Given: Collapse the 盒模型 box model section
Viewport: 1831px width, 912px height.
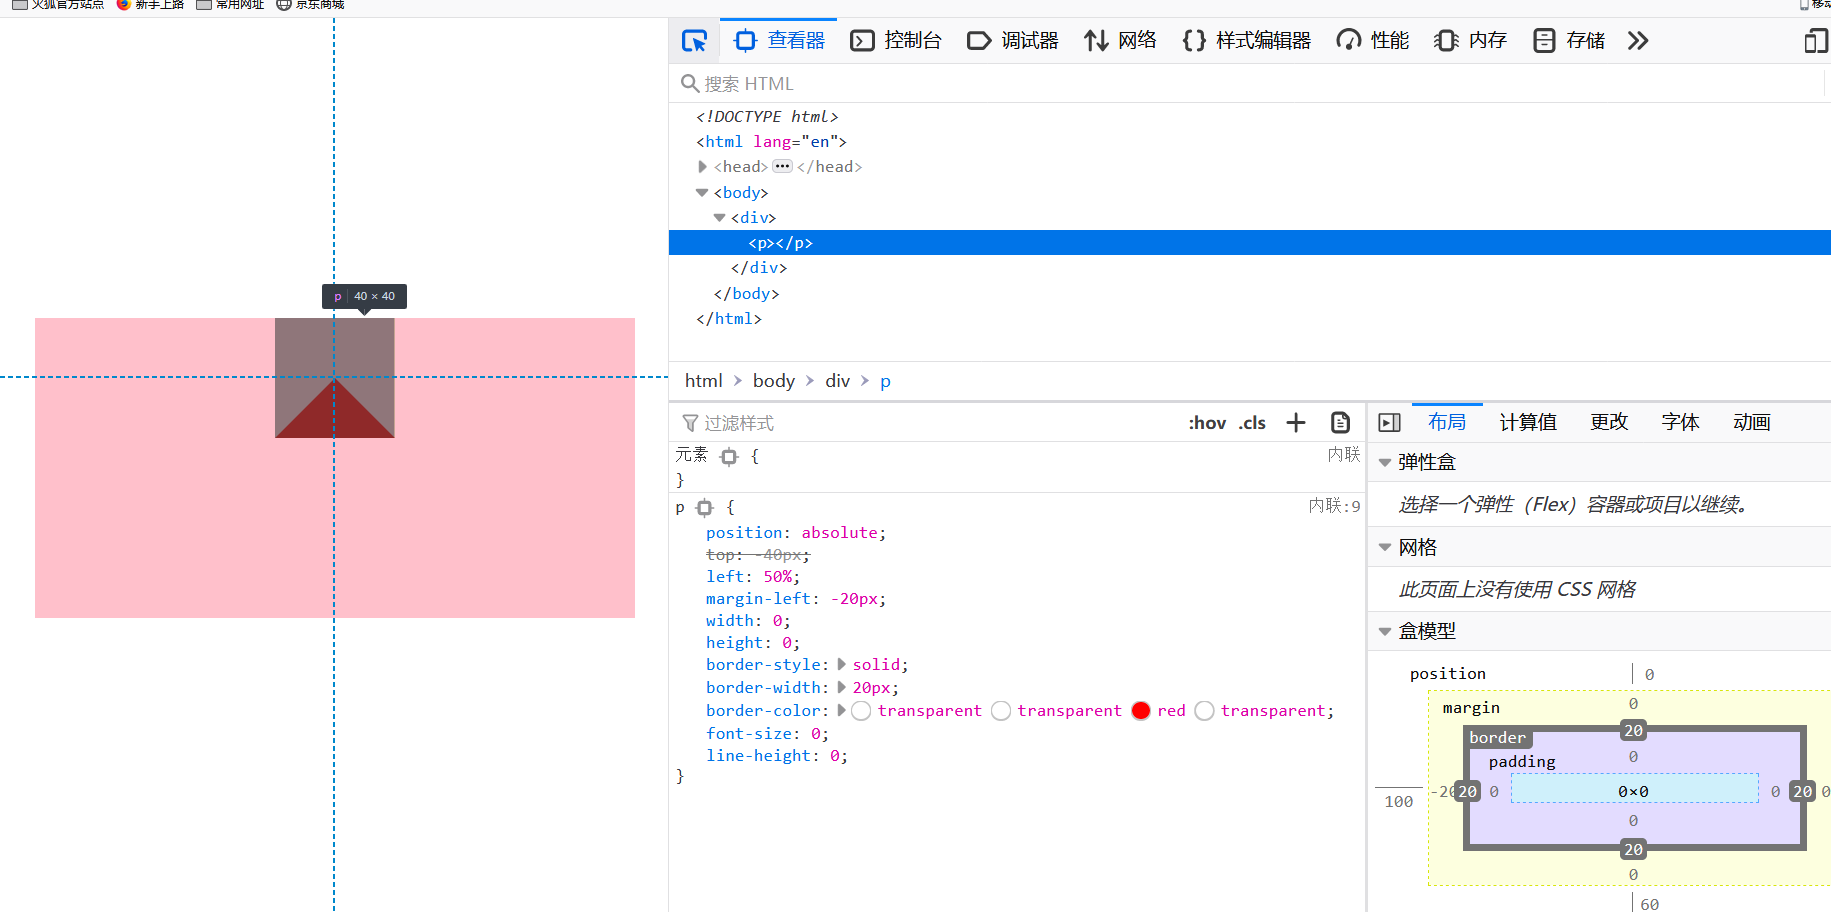Looking at the screenshot, I should 1385,632.
